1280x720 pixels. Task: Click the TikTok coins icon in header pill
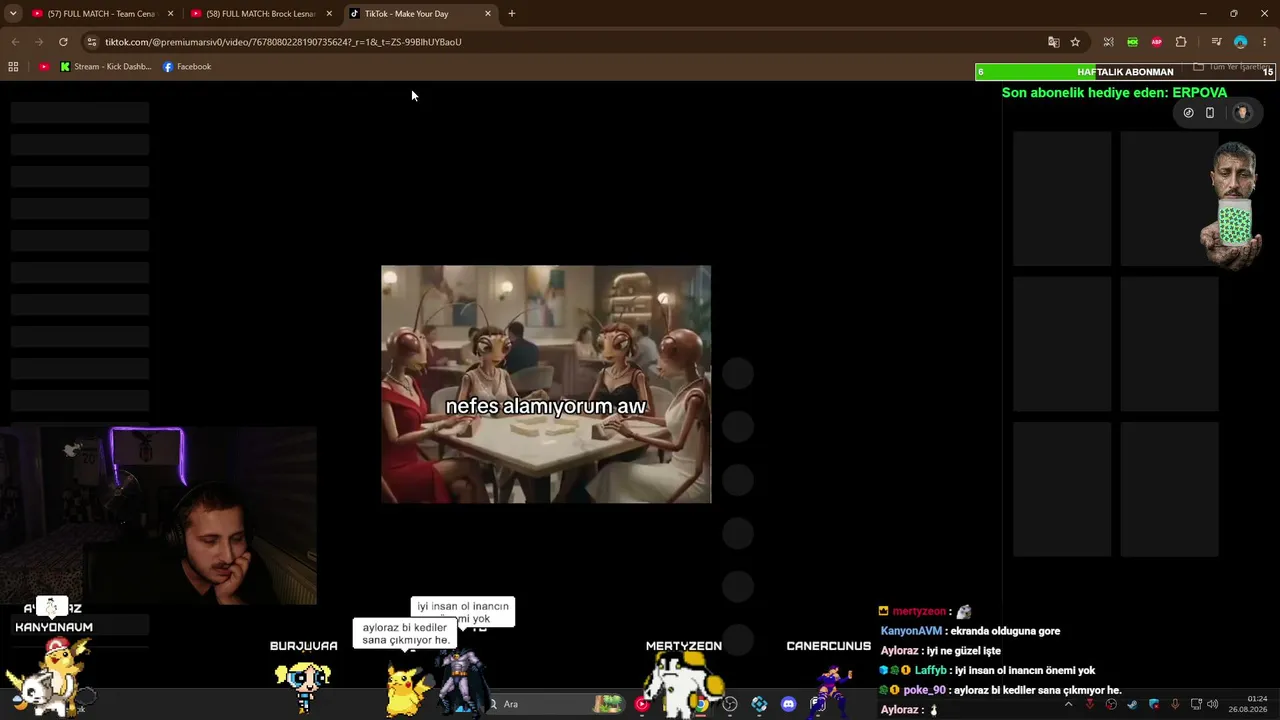(x=1188, y=113)
